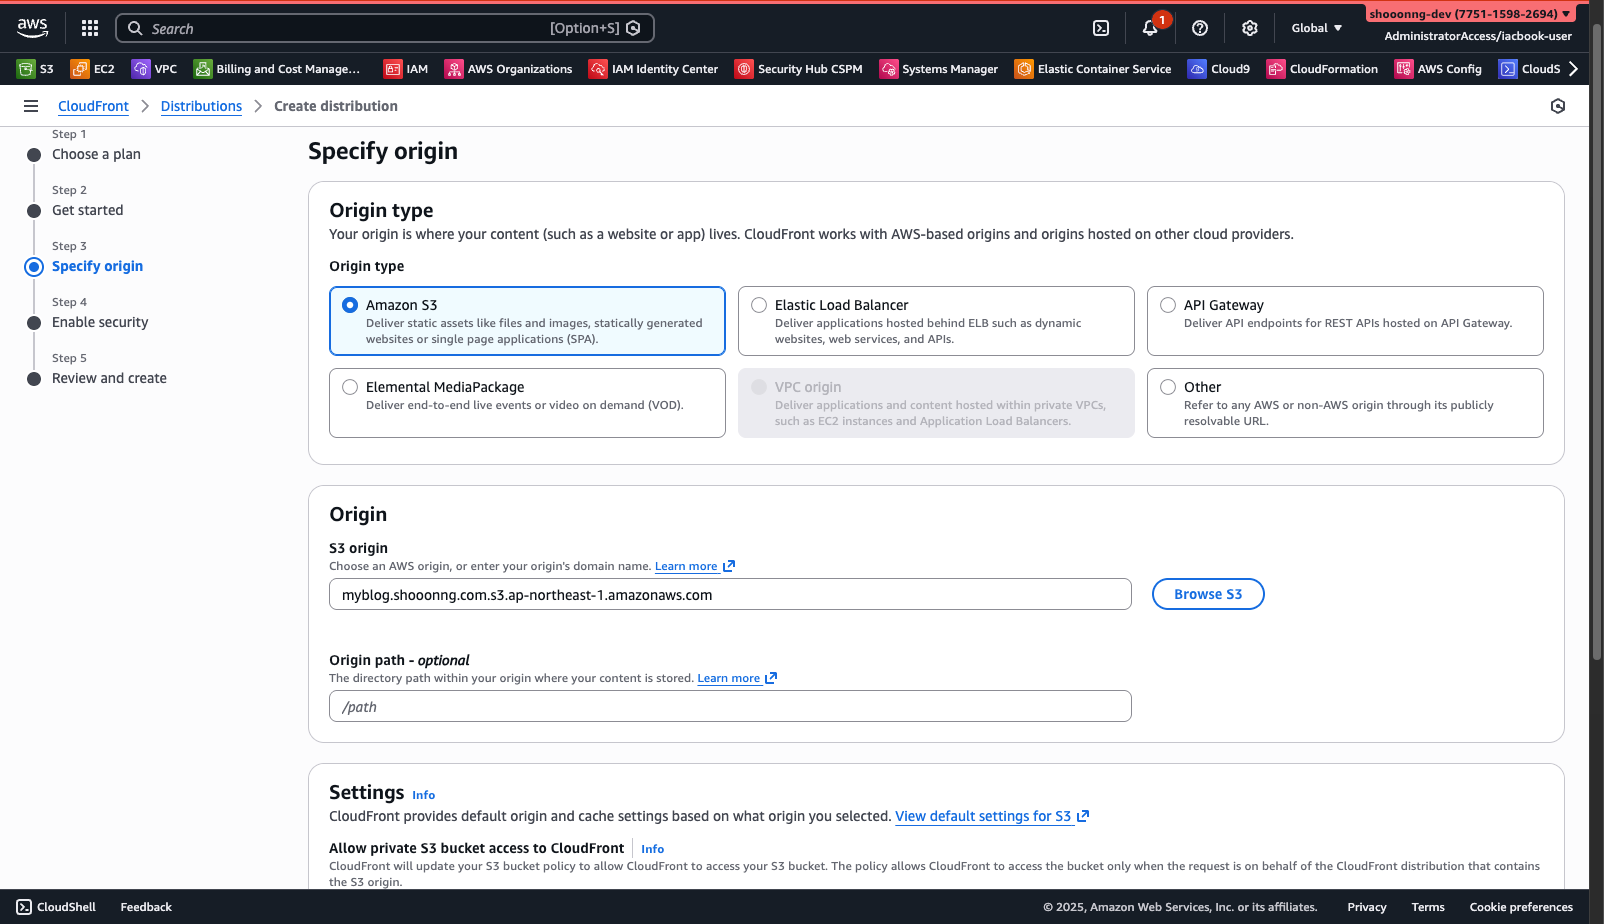Open Feedback in the footer
The height and width of the screenshot is (924, 1604).
pyautogui.click(x=146, y=907)
